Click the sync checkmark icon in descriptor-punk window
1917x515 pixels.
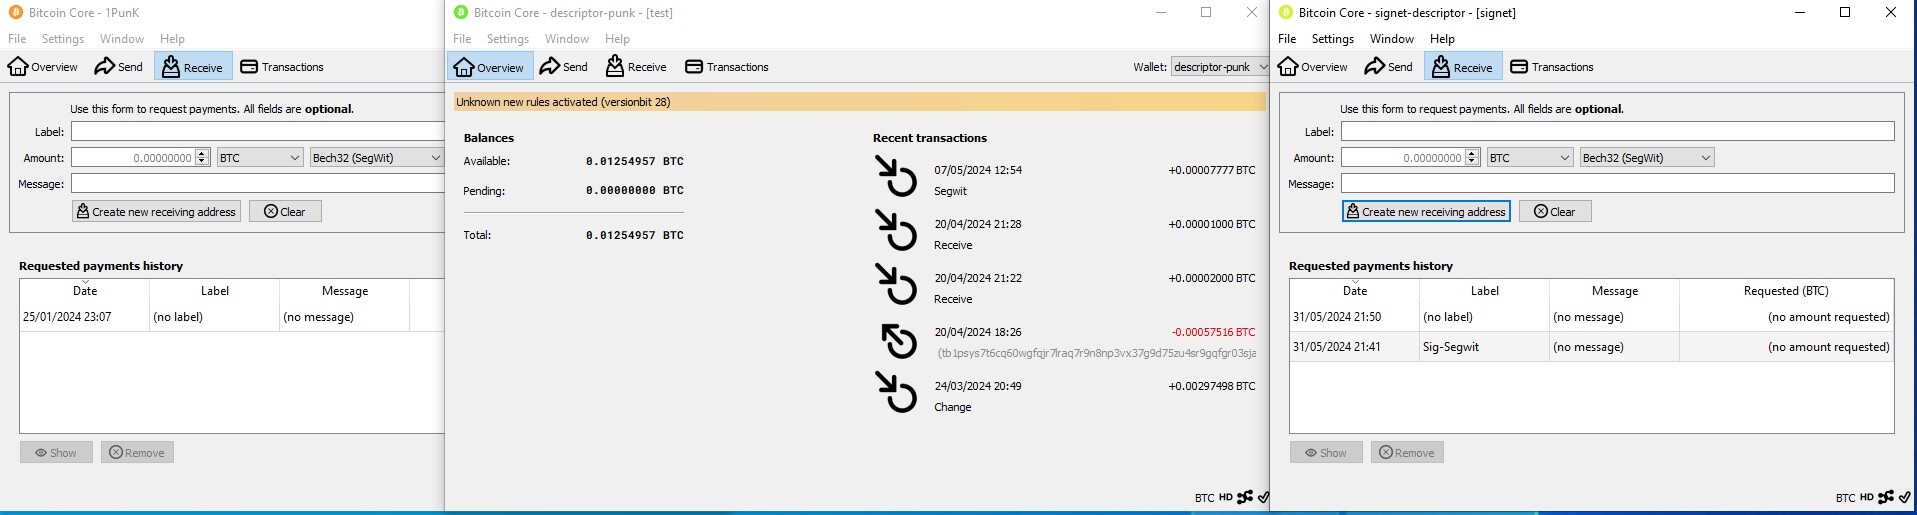[1263, 497]
